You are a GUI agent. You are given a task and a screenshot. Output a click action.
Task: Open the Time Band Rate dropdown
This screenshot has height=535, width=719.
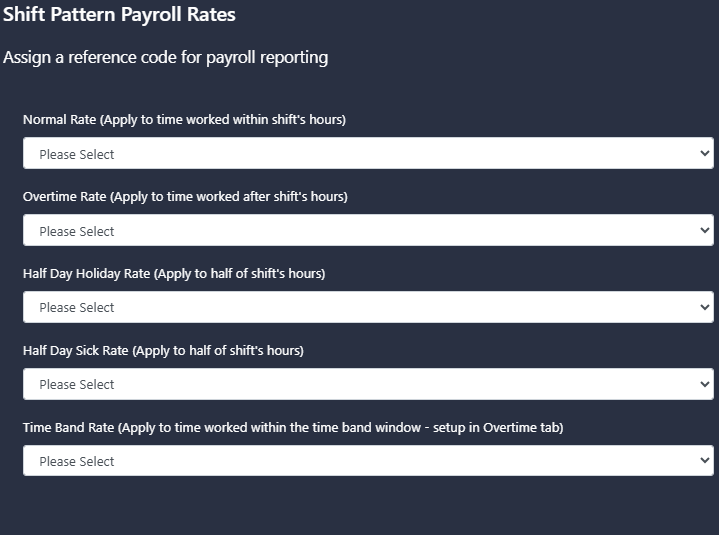coord(368,461)
